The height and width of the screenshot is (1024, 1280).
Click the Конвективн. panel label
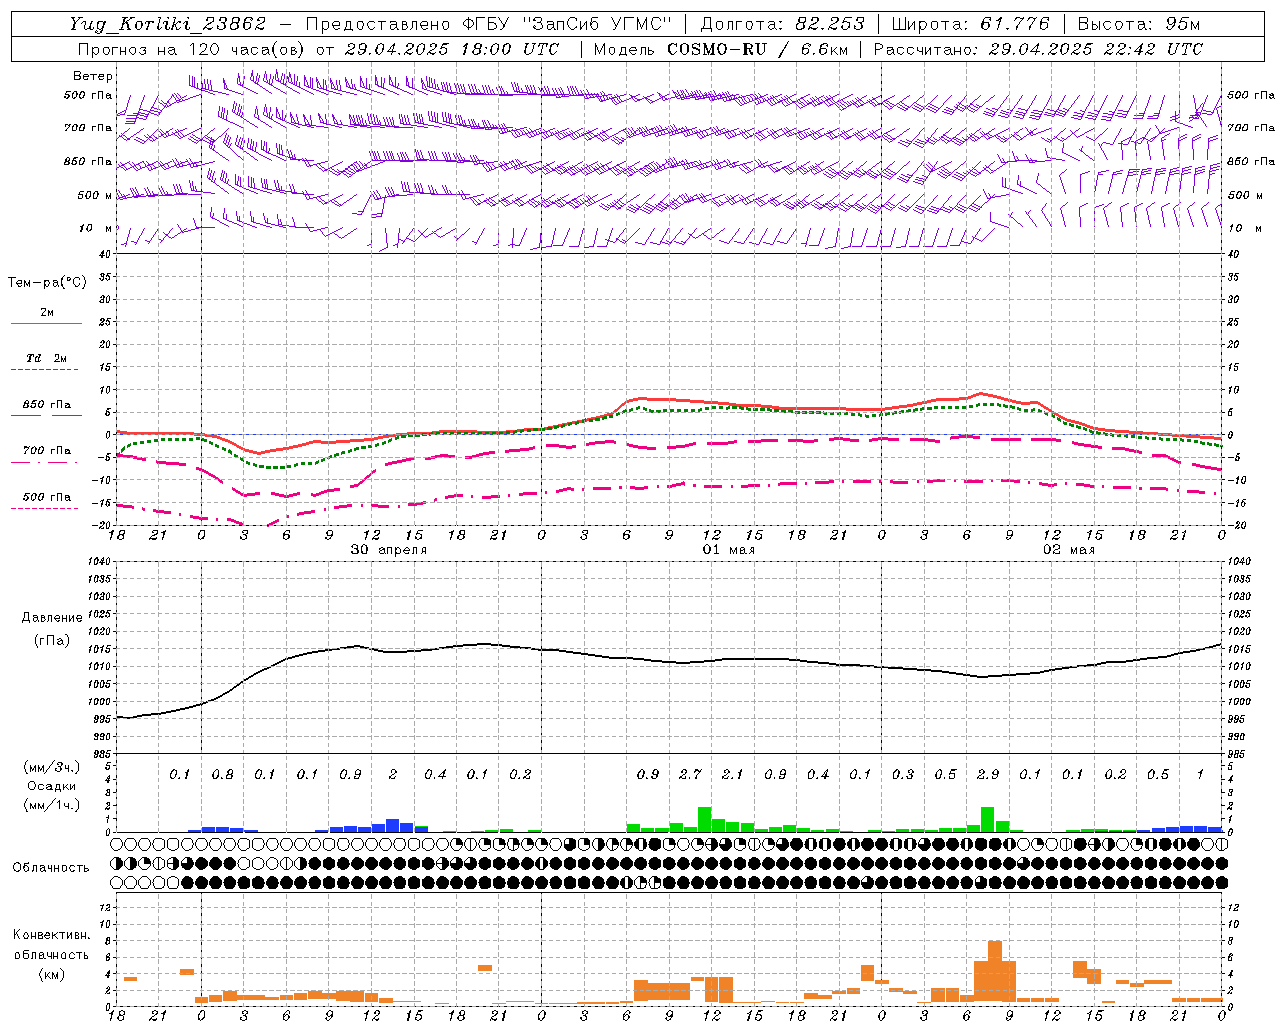tap(52, 935)
